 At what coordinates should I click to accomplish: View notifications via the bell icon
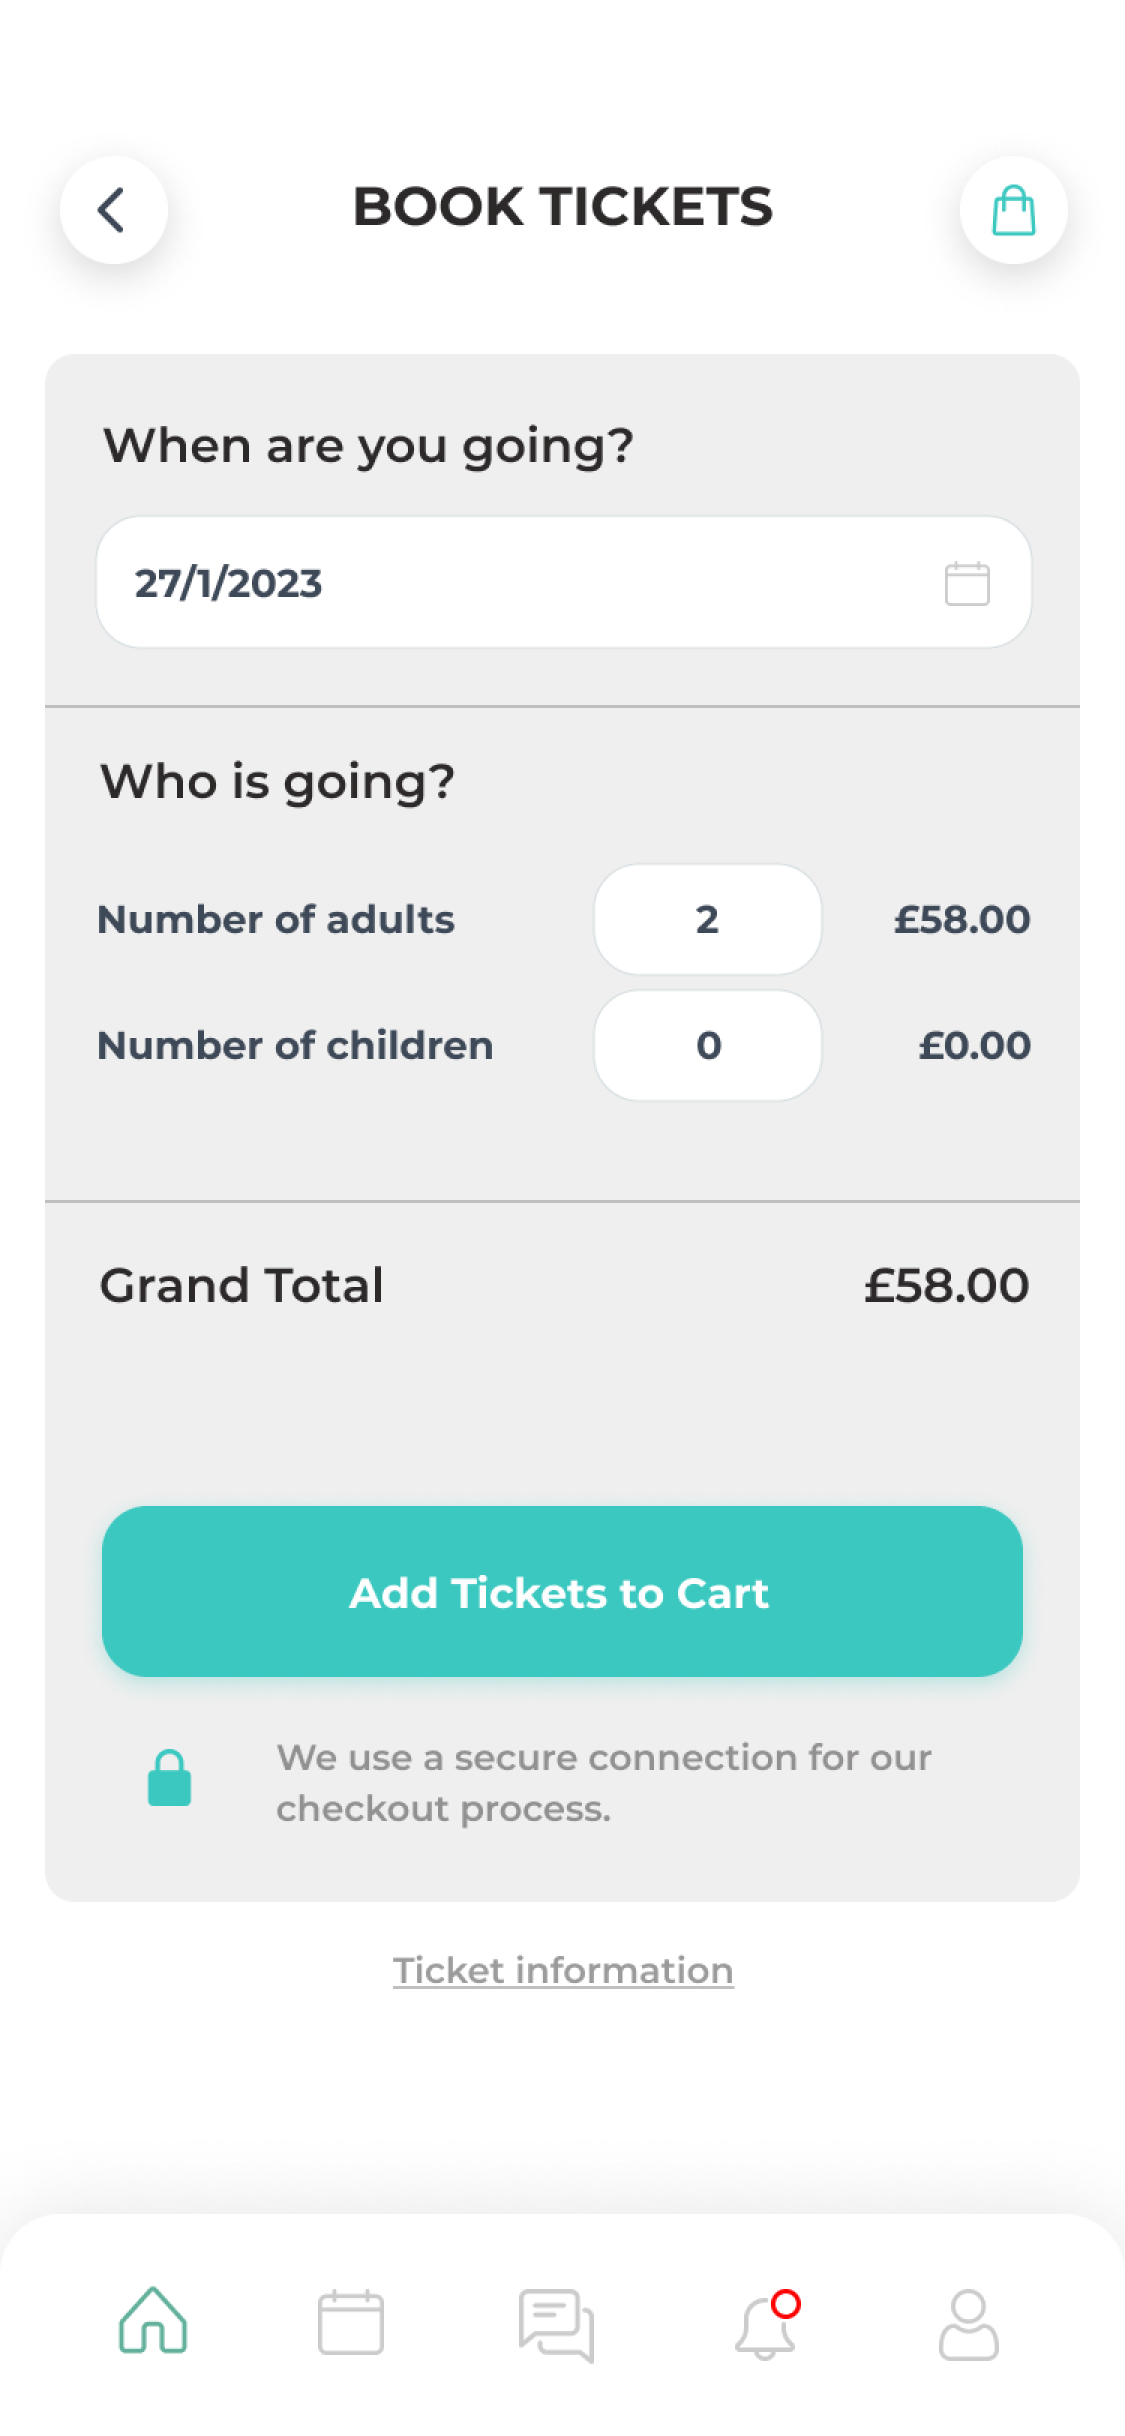(x=766, y=2325)
